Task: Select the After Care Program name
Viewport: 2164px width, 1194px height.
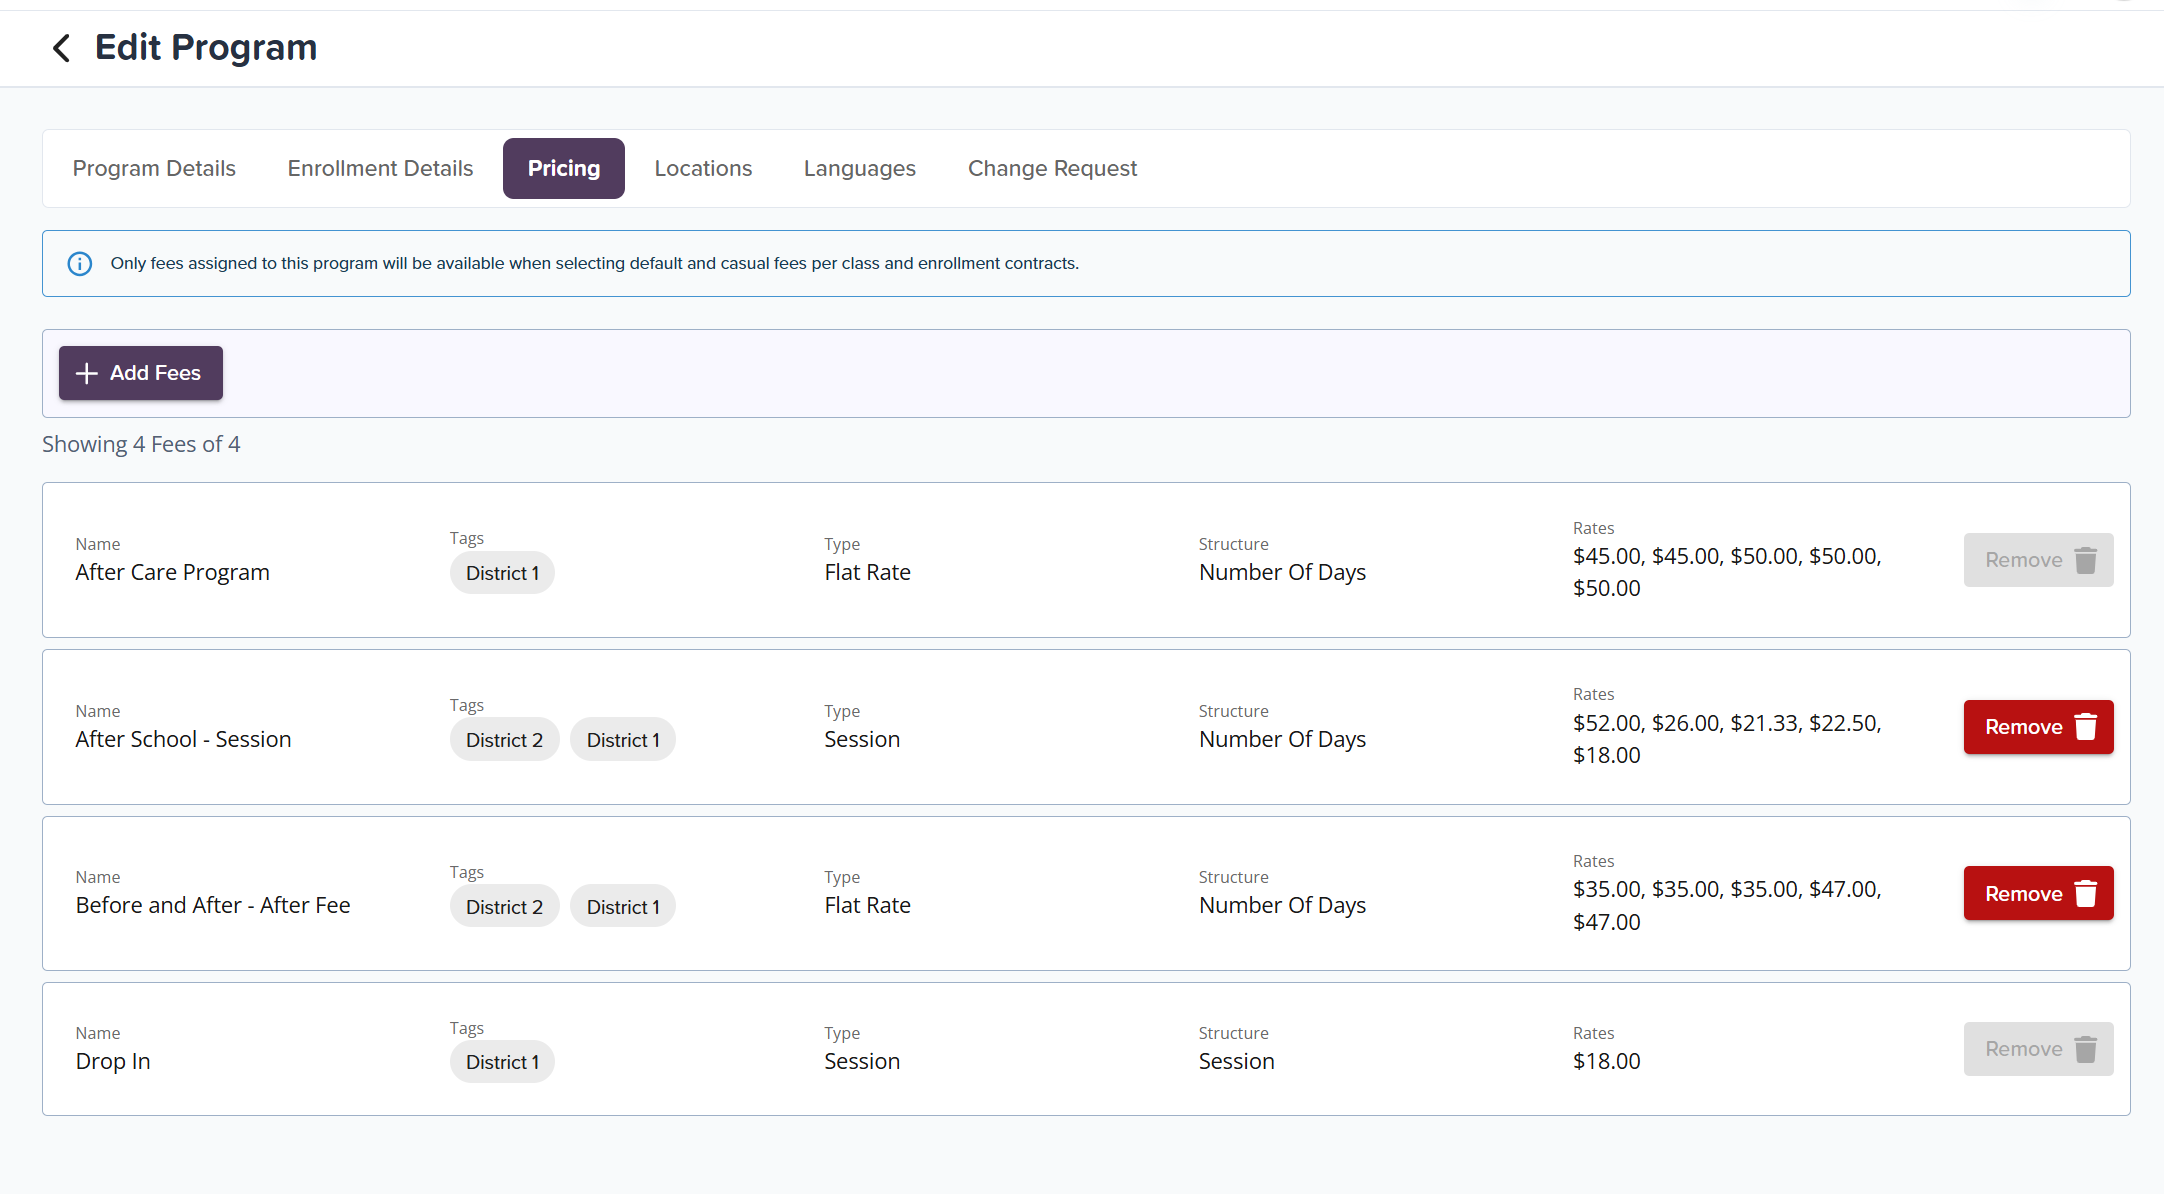Action: tap(172, 572)
